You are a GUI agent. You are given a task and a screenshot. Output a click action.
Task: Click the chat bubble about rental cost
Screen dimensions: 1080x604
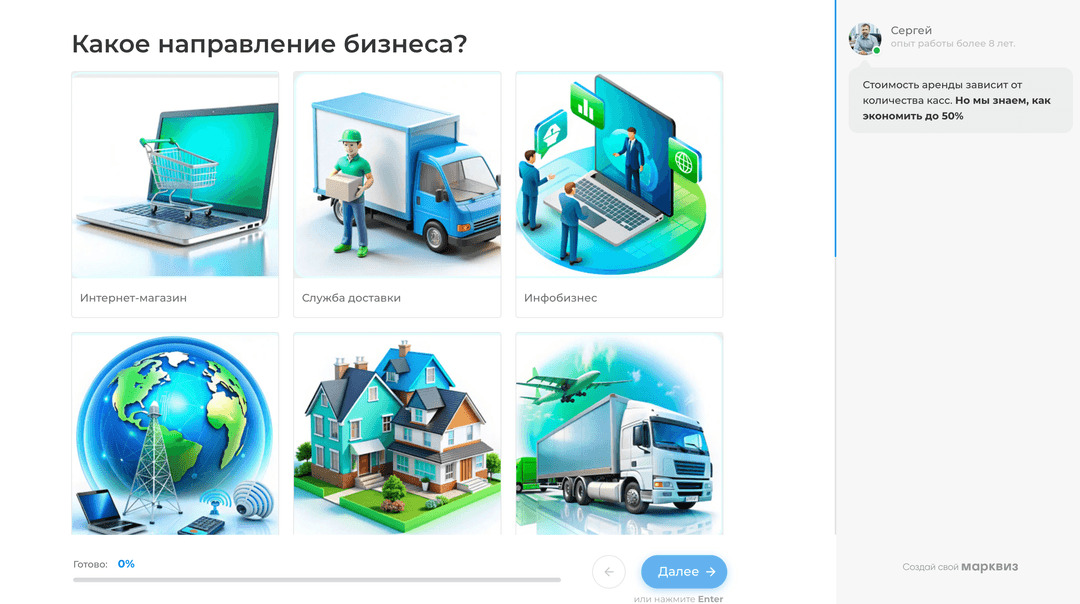pos(958,101)
